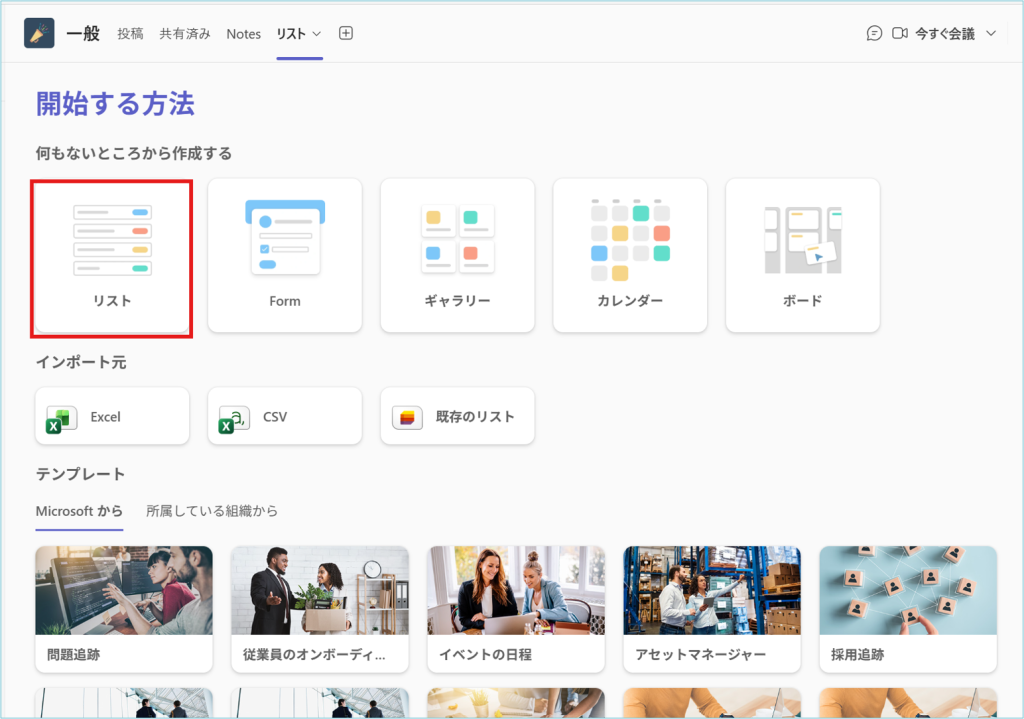Show templates from 所属している組織から
This screenshot has width=1024, height=719.
(x=212, y=511)
